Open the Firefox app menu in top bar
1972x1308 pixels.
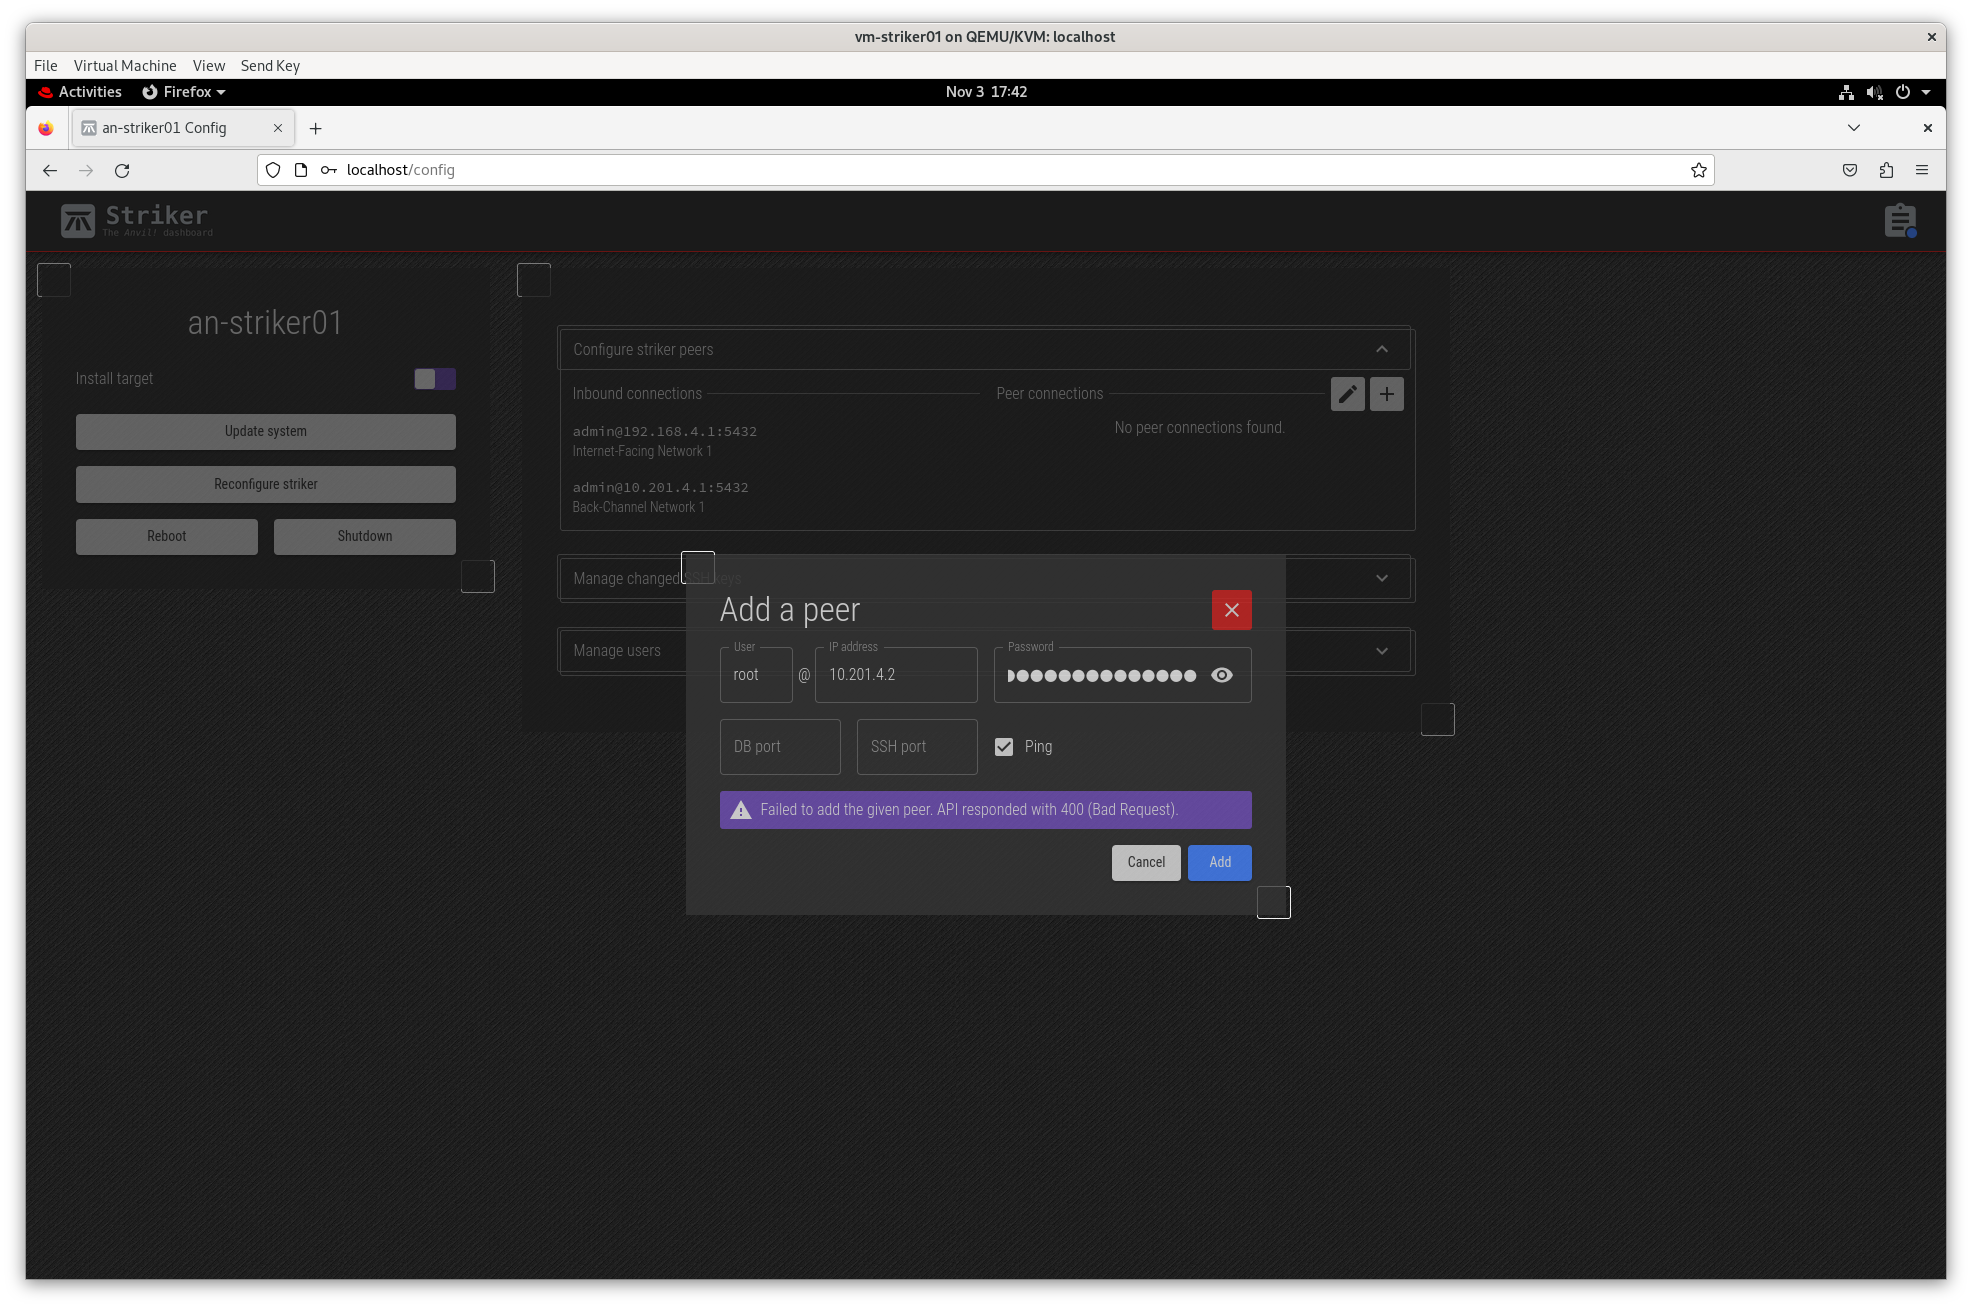tap(184, 92)
